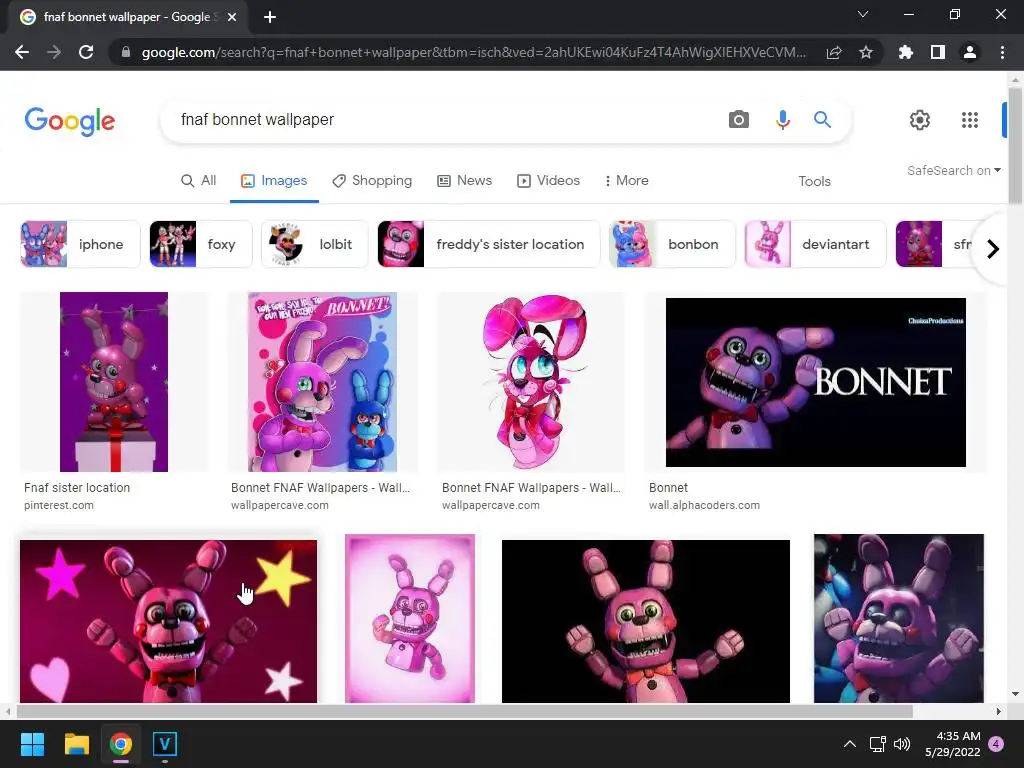
Task: Open notification center badge
Action: 996,744
